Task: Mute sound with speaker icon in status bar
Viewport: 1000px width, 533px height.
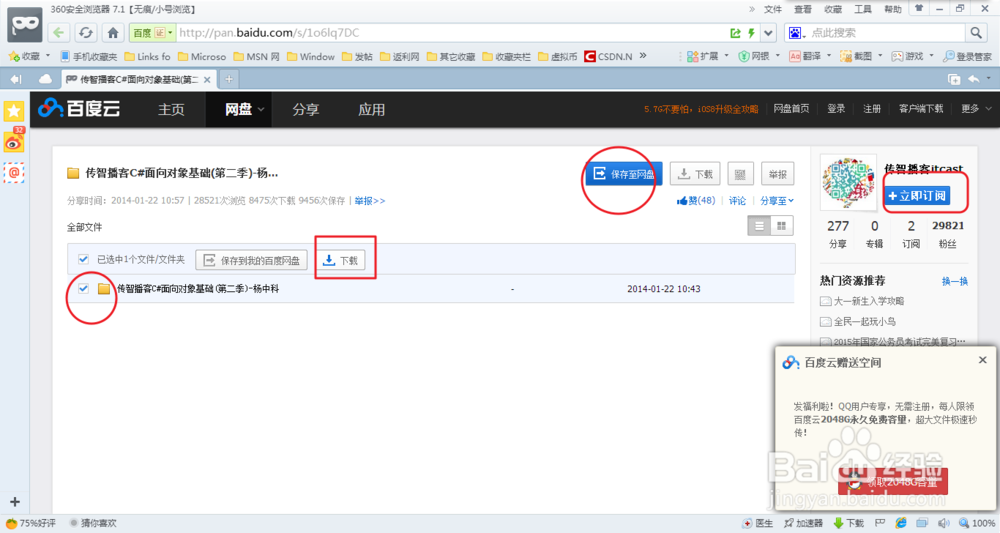Action: (x=944, y=523)
